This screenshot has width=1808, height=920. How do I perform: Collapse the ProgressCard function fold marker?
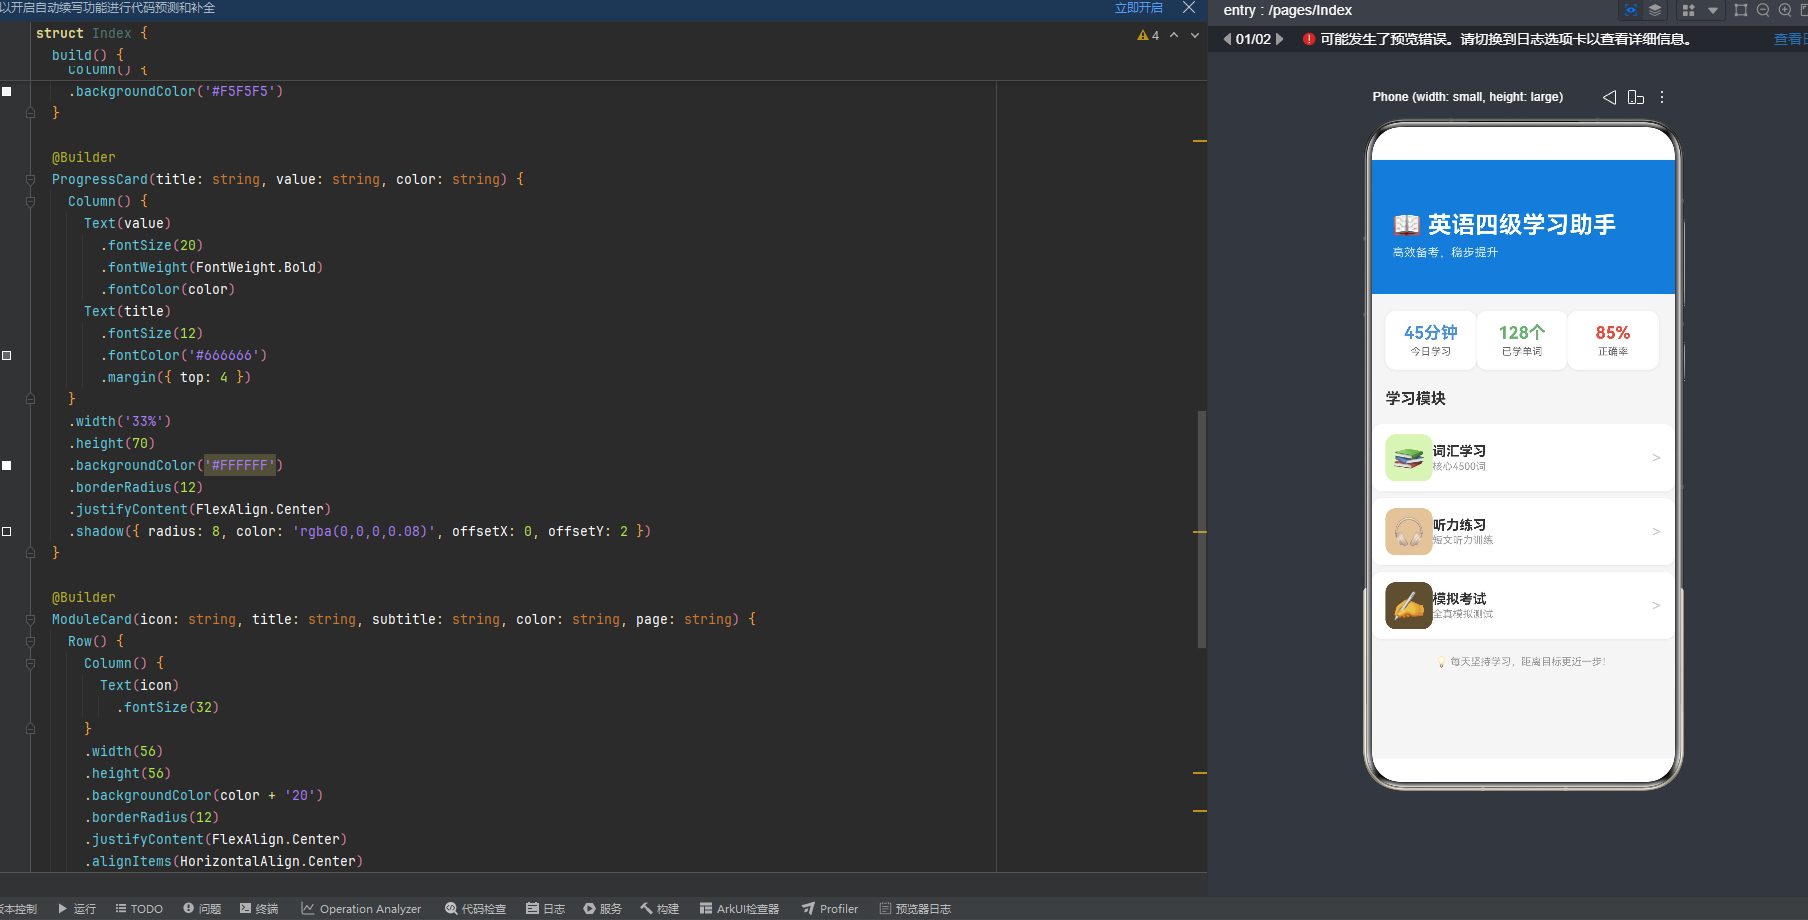(30, 180)
